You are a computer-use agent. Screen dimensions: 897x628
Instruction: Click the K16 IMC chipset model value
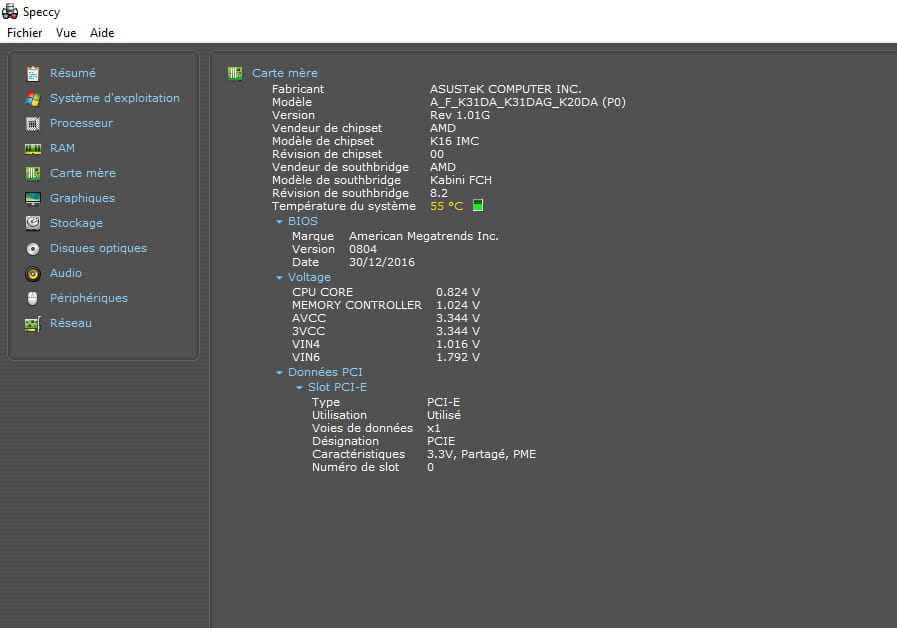[x=455, y=141]
